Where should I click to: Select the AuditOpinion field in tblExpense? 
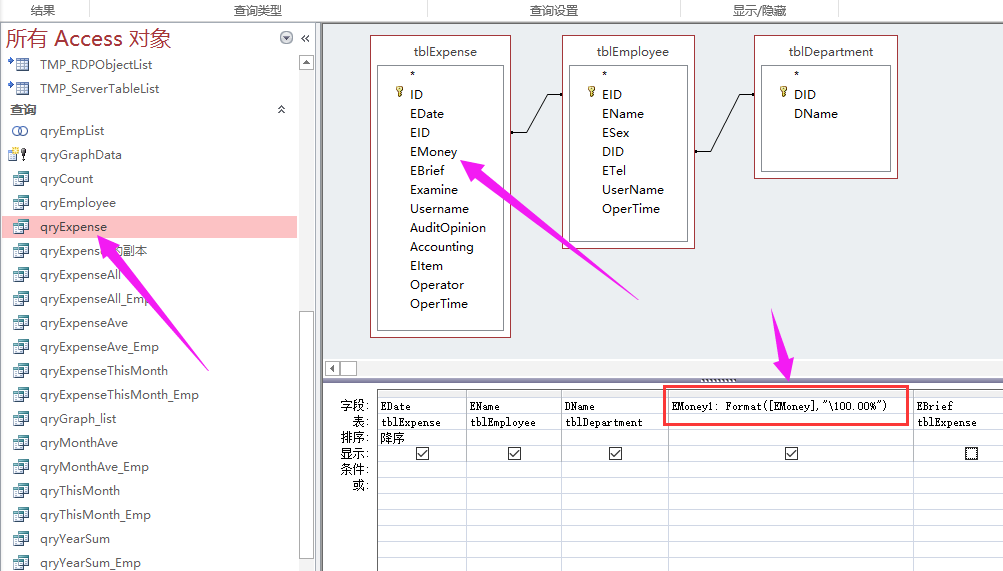(x=448, y=228)
